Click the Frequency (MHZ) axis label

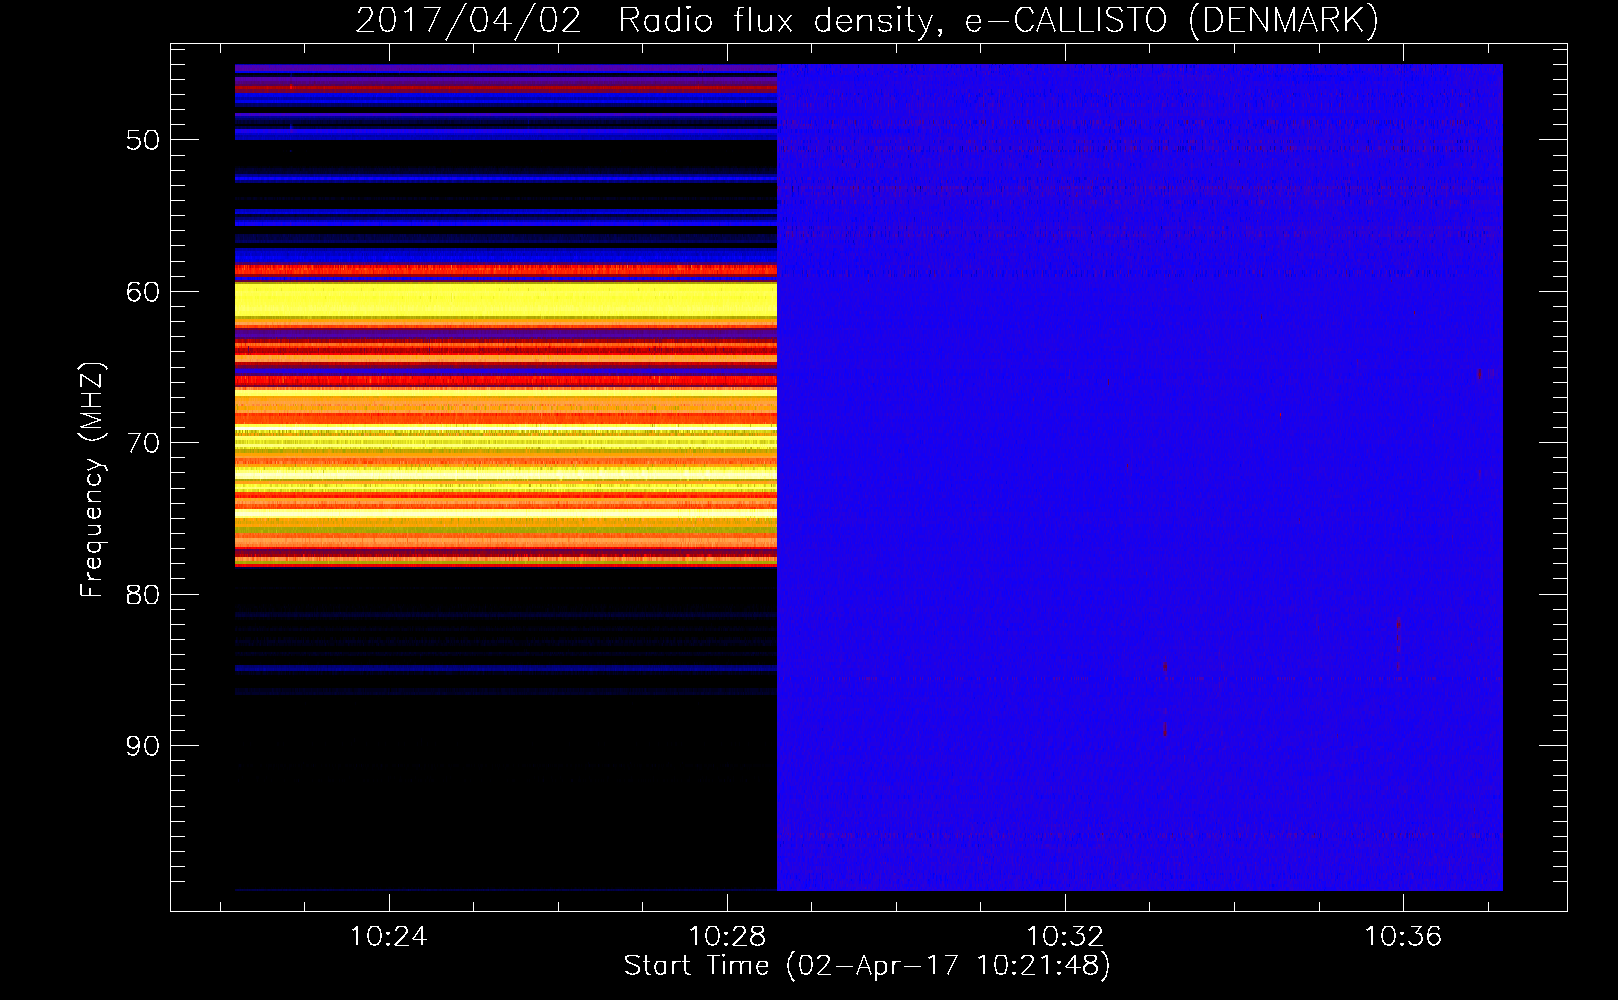point(92,480)
